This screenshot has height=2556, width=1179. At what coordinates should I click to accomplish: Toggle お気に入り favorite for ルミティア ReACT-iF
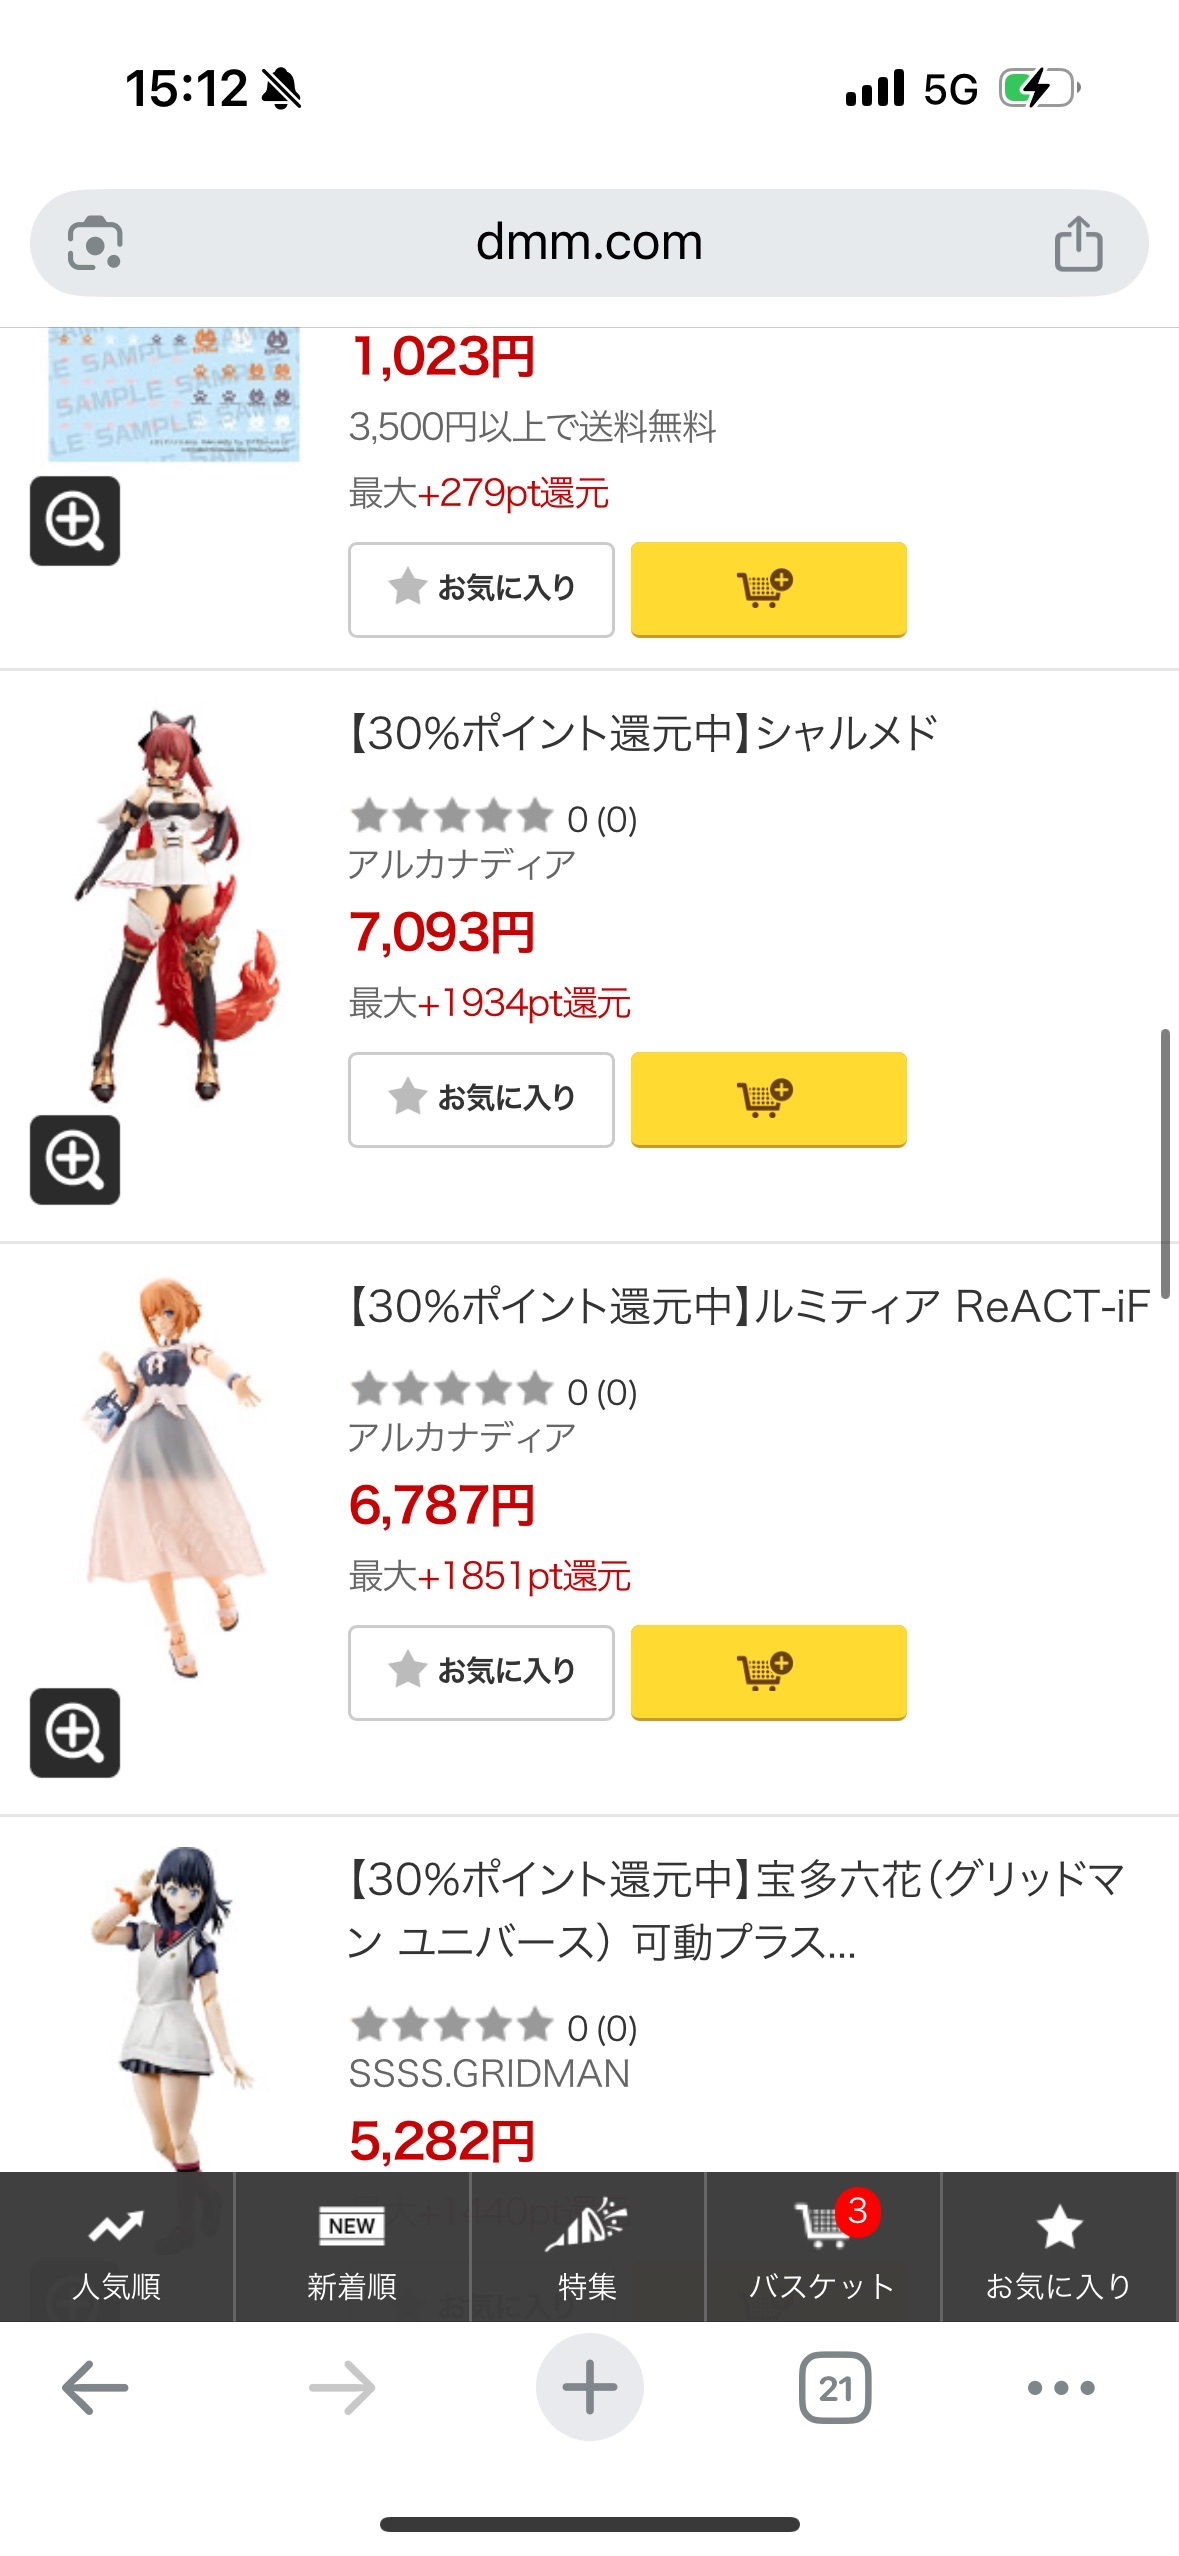point(481,1672)
